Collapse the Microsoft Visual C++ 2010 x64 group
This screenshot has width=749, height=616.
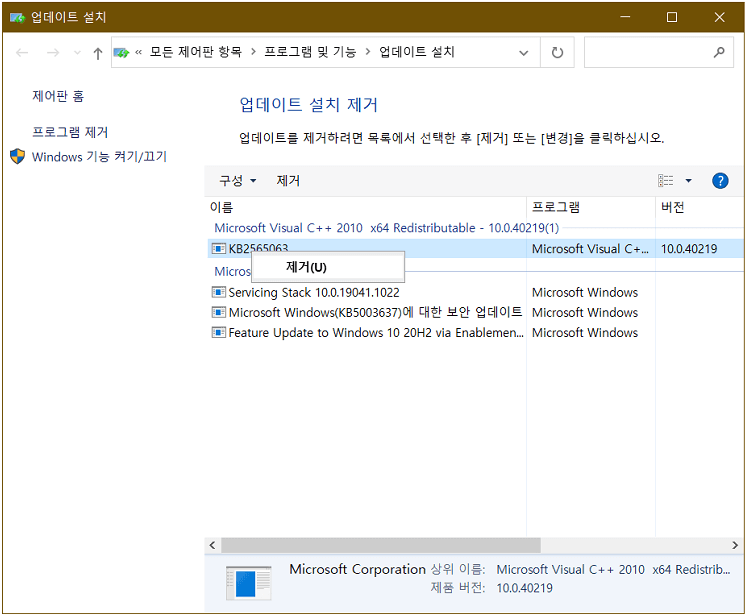(386, 228)
